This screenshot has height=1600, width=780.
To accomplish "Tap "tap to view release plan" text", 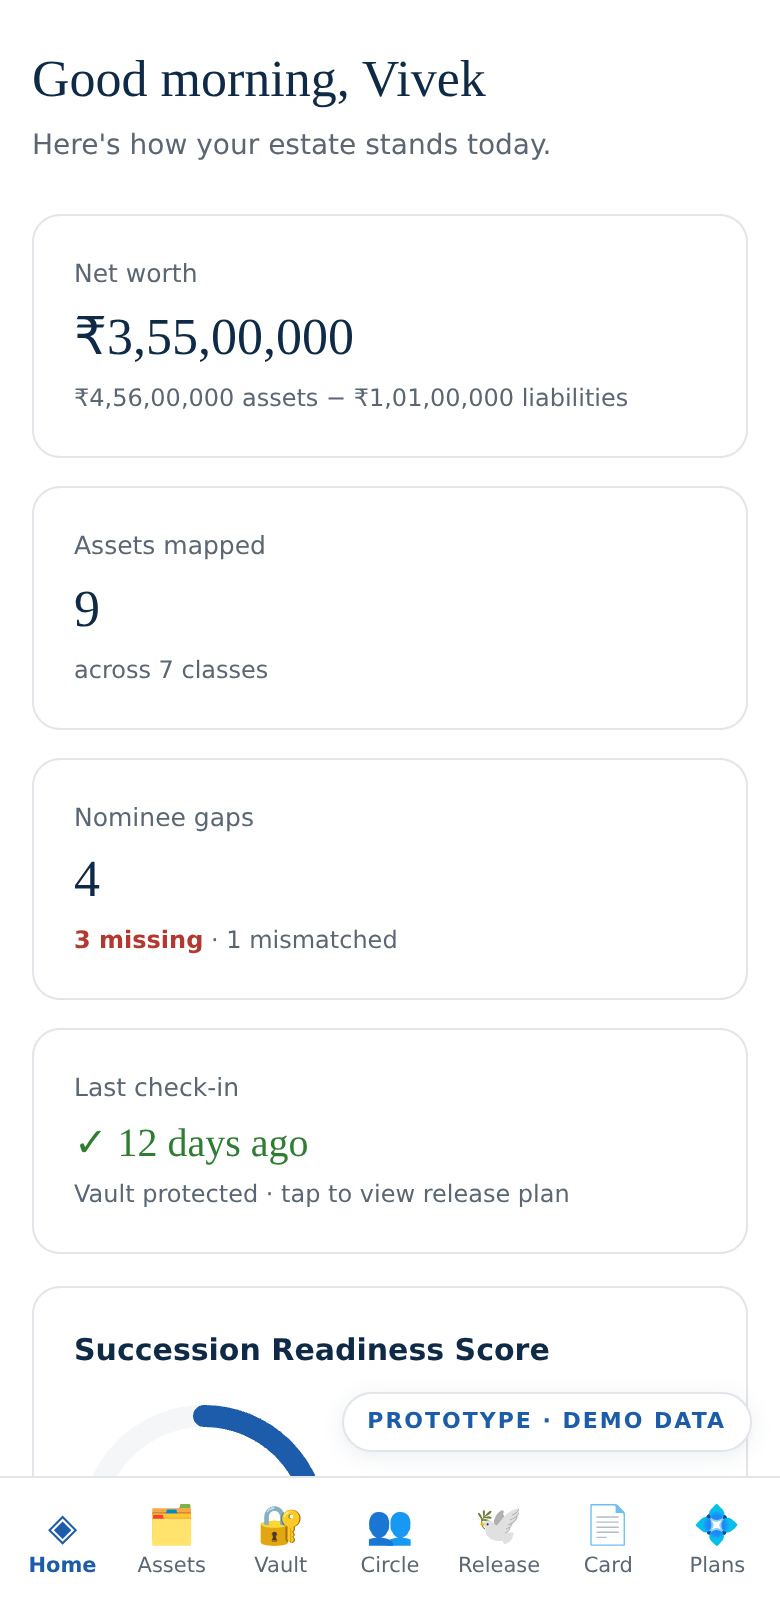I will [x=425, y=1194].
